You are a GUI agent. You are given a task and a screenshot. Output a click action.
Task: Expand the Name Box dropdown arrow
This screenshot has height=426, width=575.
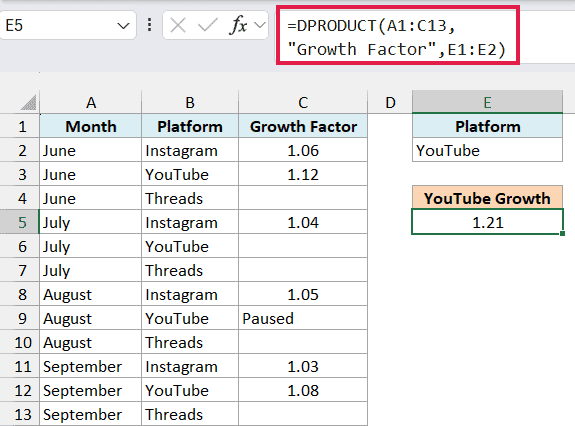(x=123, y=26)
